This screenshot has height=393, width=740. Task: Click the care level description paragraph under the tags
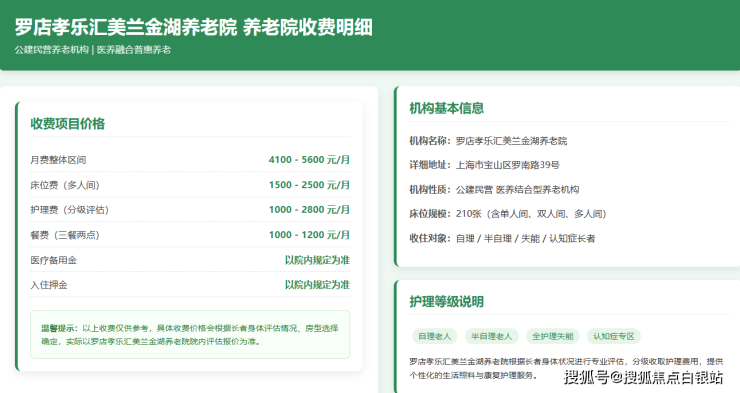coord(566,368)
